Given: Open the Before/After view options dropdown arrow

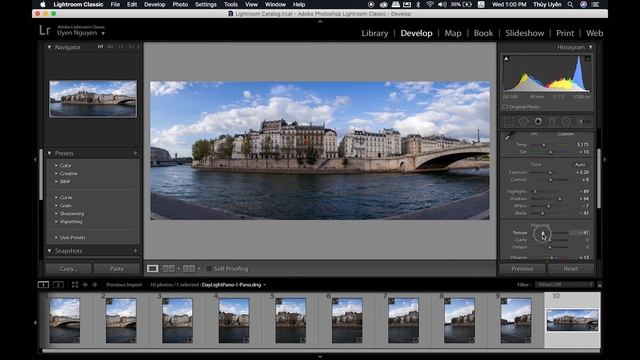Looking at the screenshot, I should [199, 269].
